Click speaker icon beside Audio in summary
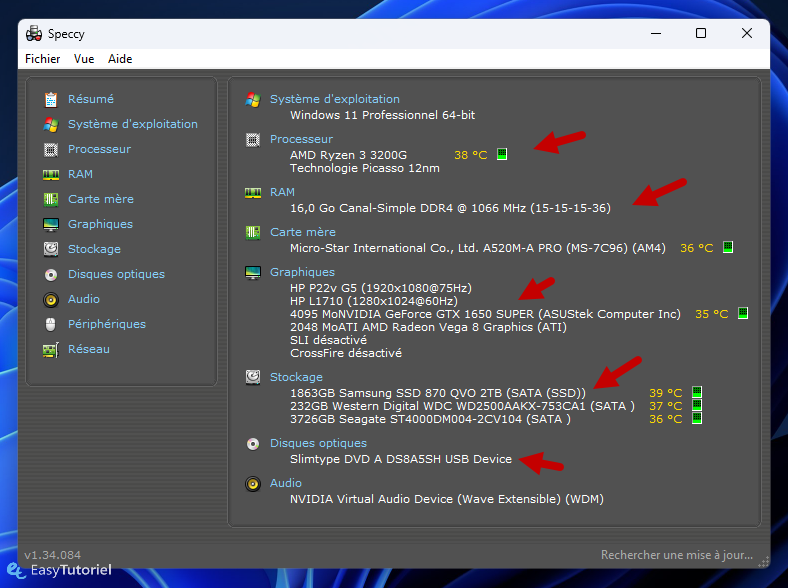Screen dimensions: 788x588 253,484
